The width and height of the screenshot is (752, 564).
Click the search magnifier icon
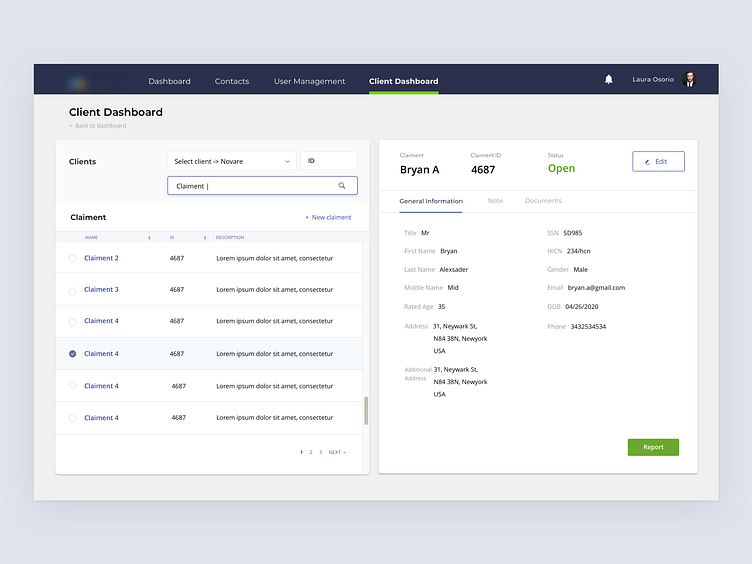342,186
